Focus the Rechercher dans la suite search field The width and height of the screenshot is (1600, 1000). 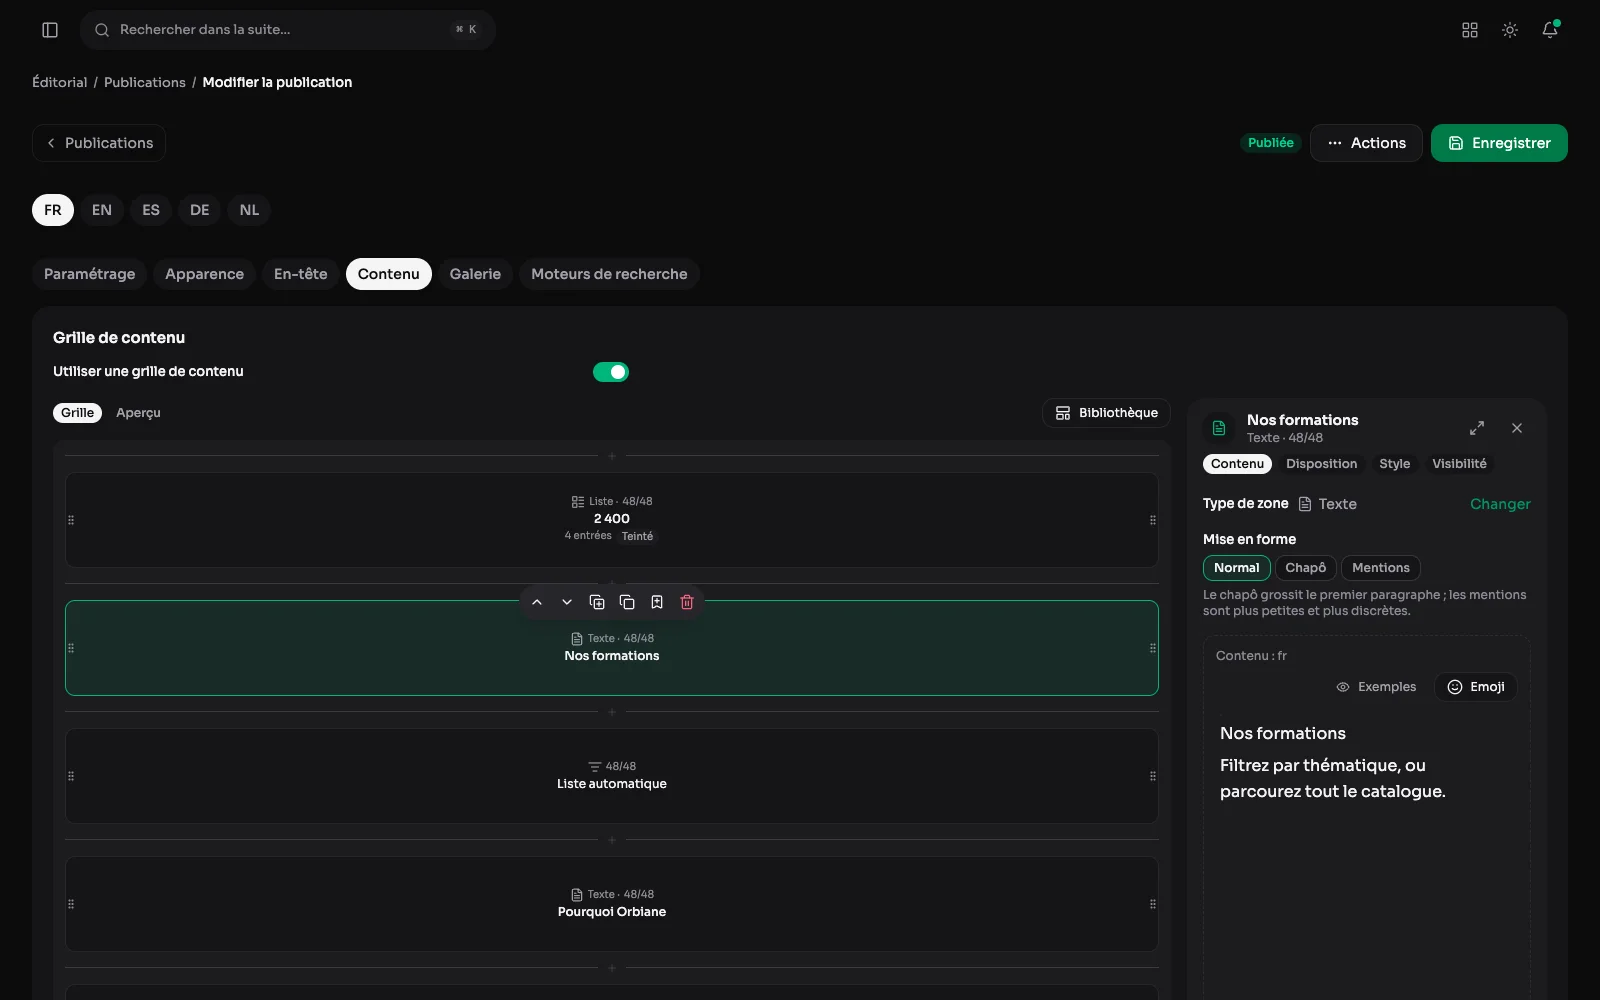tap(288, 30)
